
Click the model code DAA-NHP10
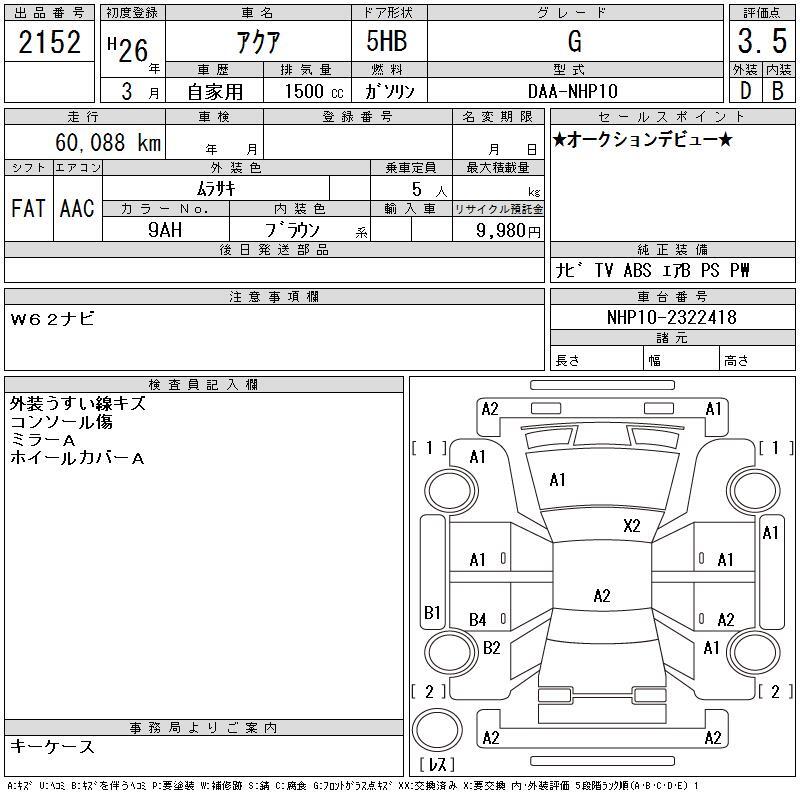[572, 91]
